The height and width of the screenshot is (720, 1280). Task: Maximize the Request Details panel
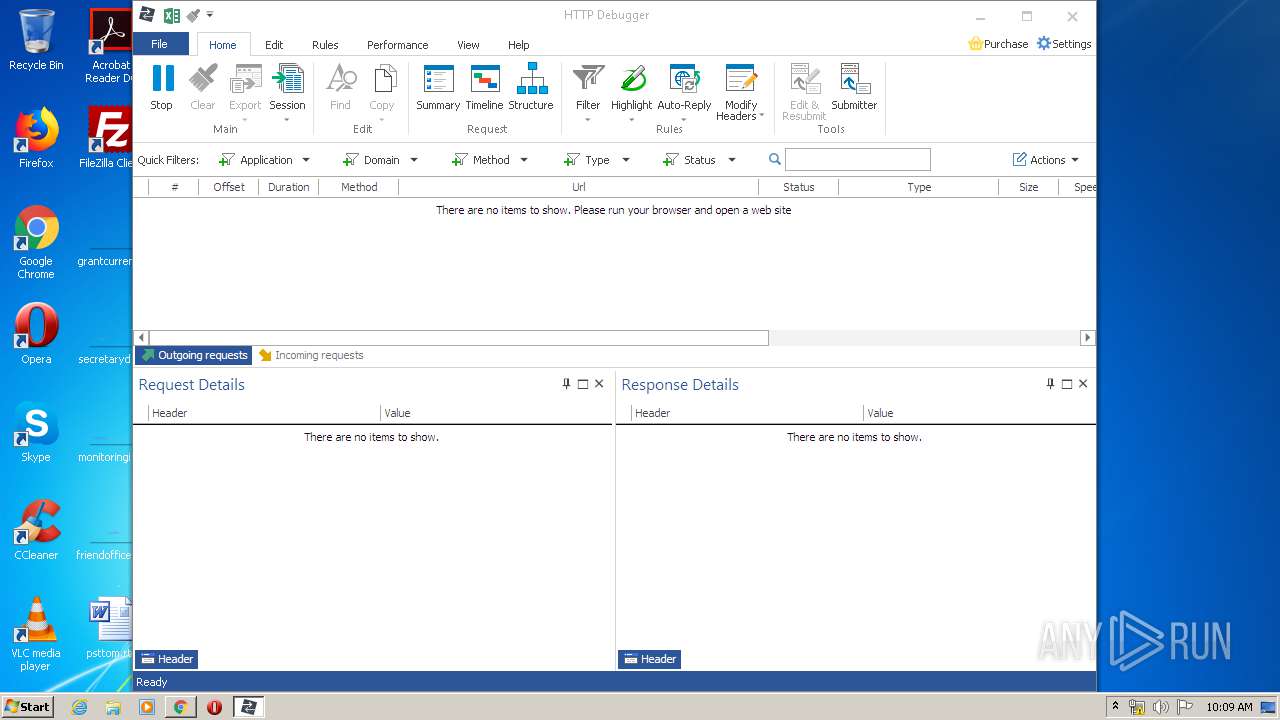pyautogui.click(x=583, y=384)
